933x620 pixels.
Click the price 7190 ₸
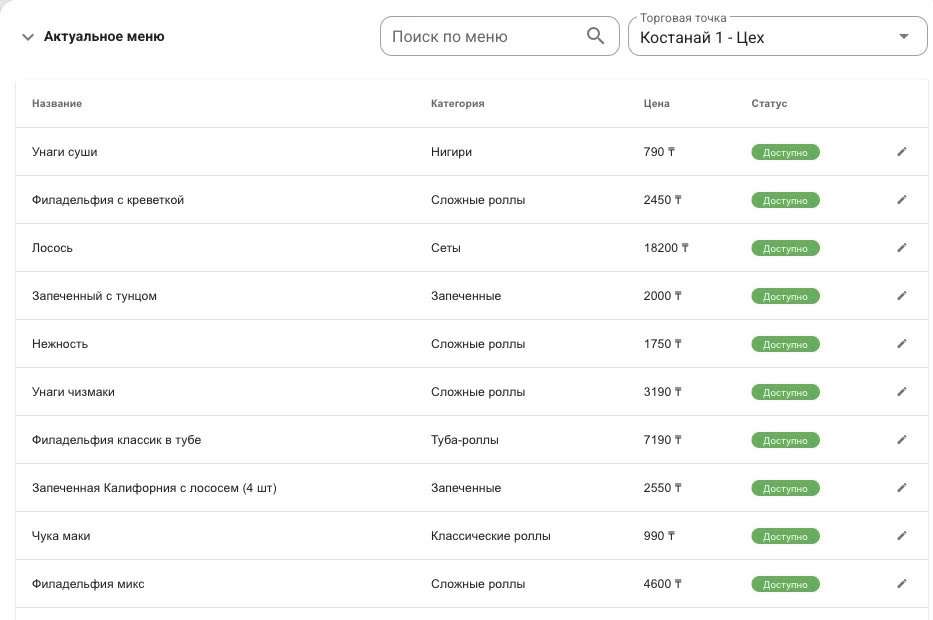662,440
